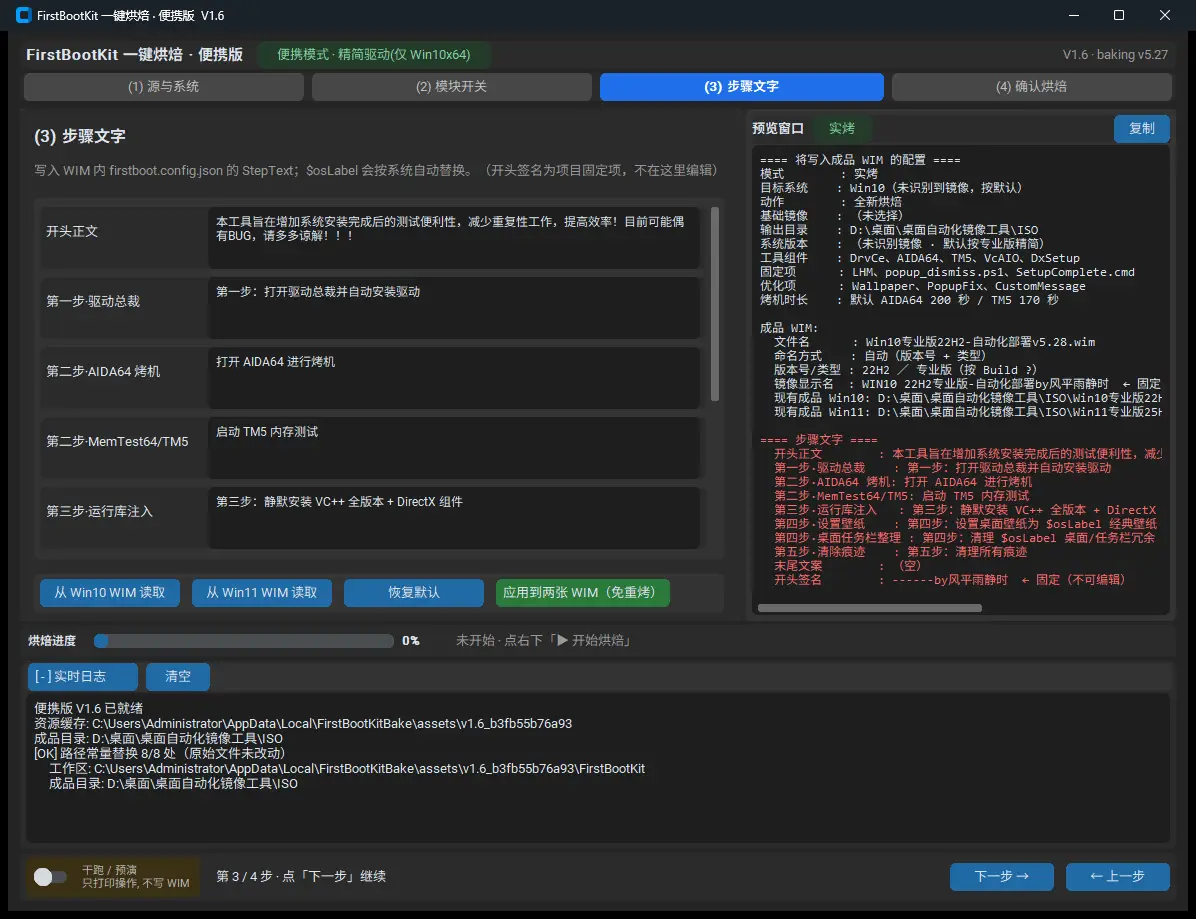Click the preview line 烤机时长 默认 AIDA64 200 秒
Image resolution: width=1196 pixels, height=919 pixels.
pos(909,300)
